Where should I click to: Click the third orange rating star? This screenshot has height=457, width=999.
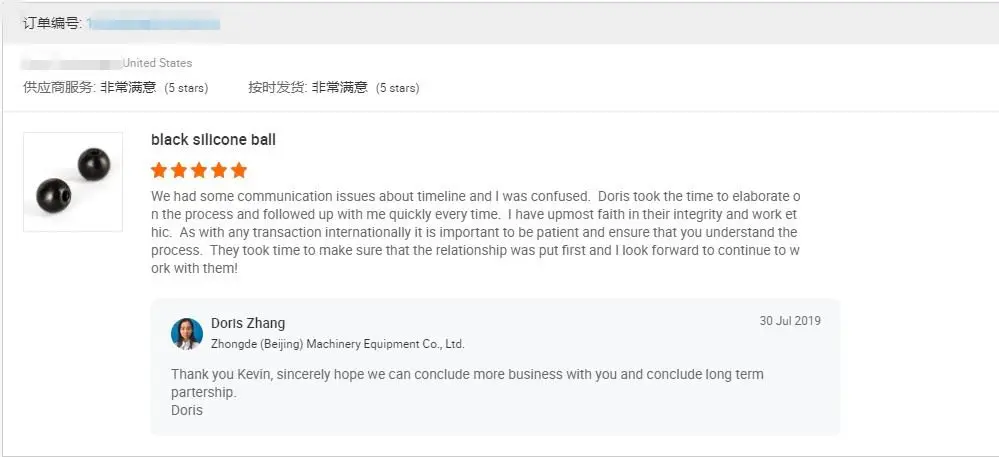pos(199,170)
